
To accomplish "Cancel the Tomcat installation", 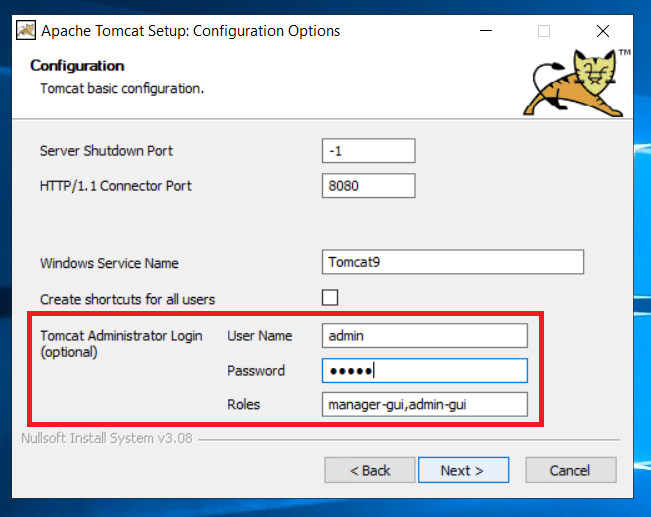I will point(571,470).
